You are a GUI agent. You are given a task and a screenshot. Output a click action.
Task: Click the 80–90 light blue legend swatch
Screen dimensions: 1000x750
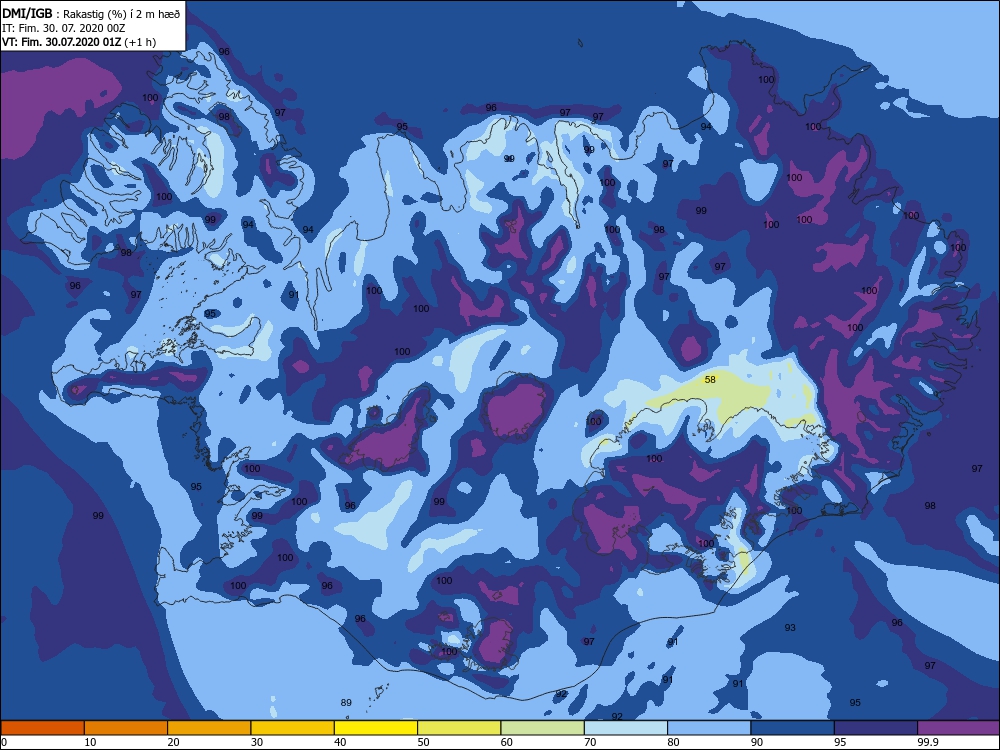click(x=709, y=728)
